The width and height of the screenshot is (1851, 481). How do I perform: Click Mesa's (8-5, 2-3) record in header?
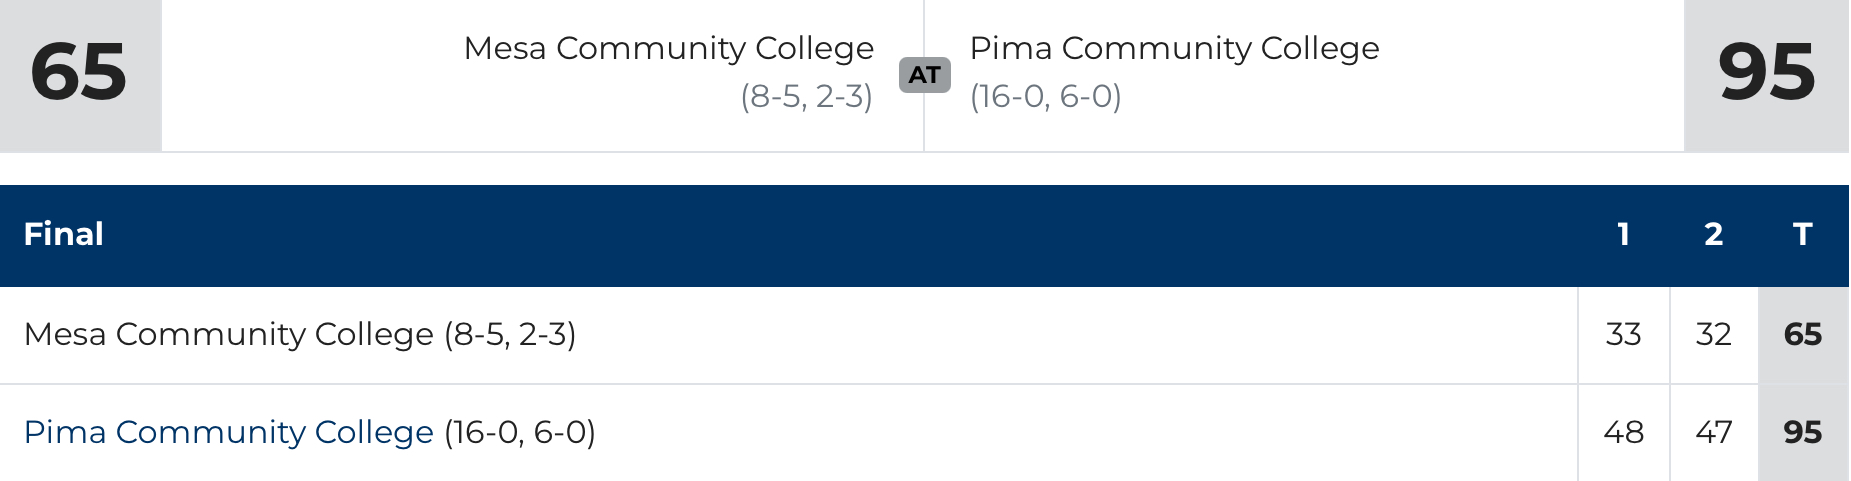coord(806,96)
